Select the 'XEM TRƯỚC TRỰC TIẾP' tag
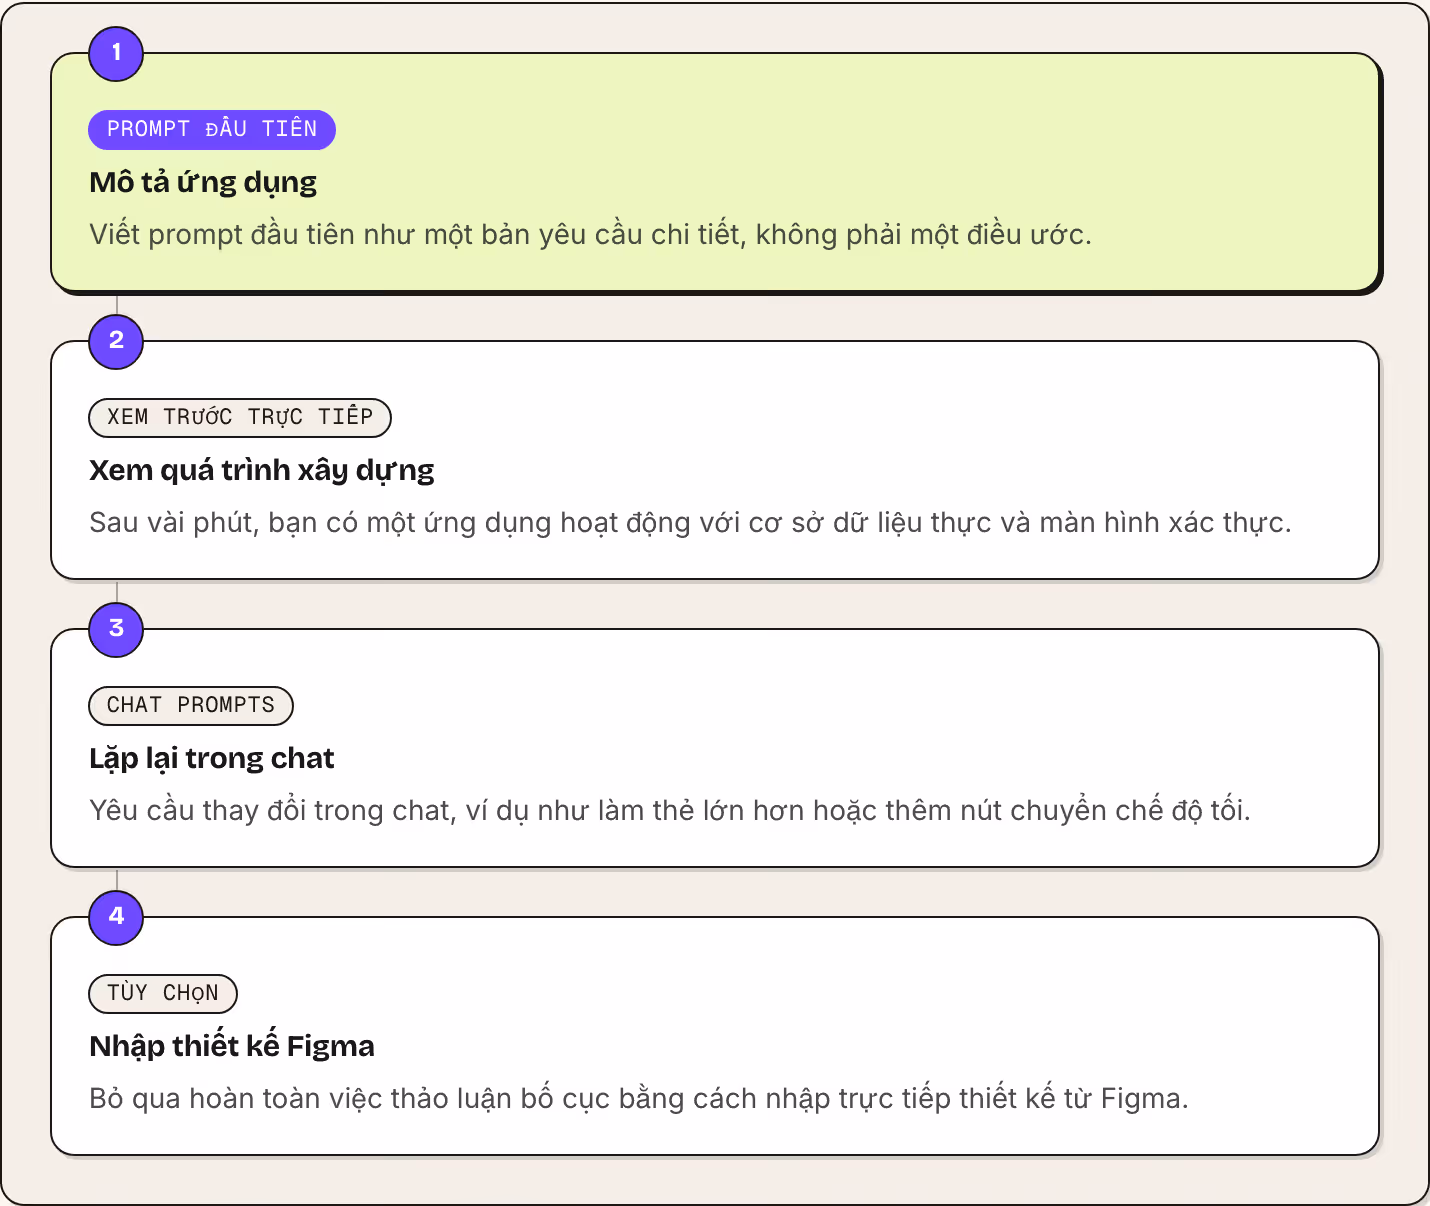 click(240, 418)
